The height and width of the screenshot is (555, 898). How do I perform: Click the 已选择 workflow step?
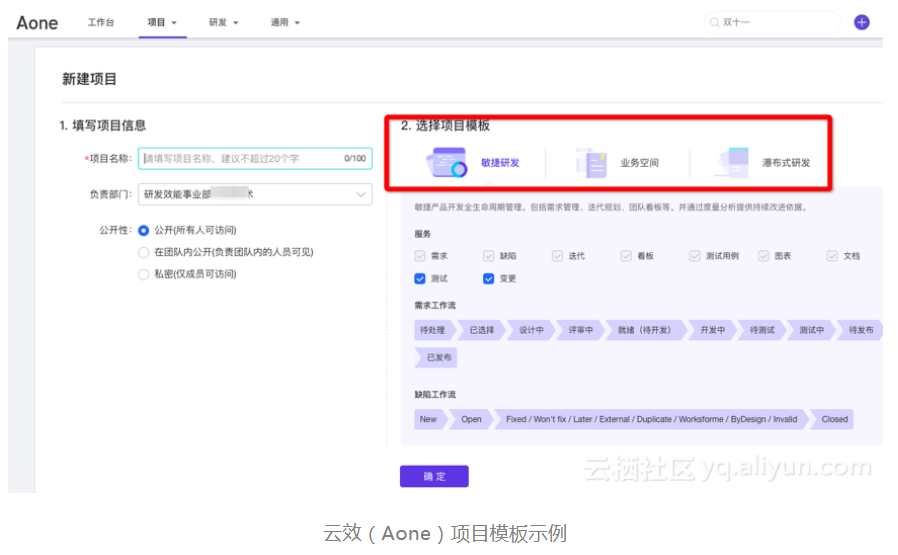click(482, 330)
